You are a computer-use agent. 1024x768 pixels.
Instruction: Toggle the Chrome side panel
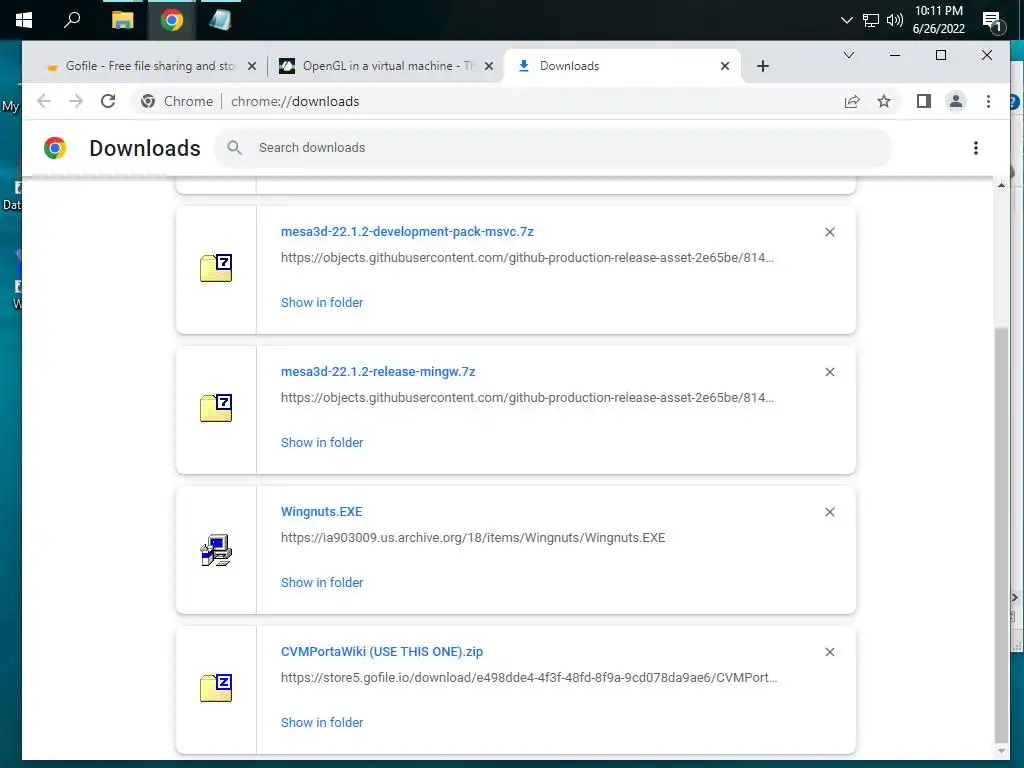(923, 101)
